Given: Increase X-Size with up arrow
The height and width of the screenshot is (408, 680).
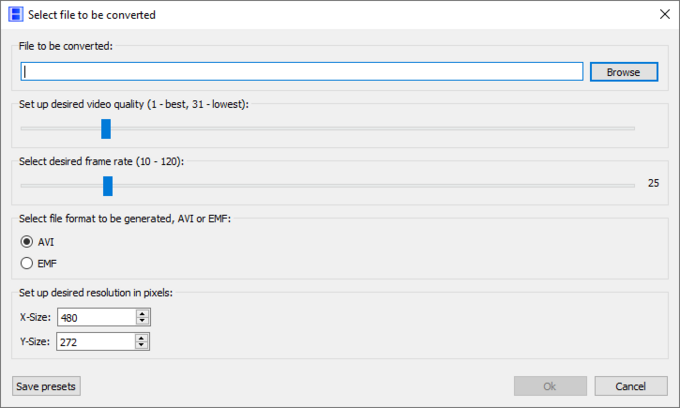Looking at the screenshot, I should coord(142,313).
